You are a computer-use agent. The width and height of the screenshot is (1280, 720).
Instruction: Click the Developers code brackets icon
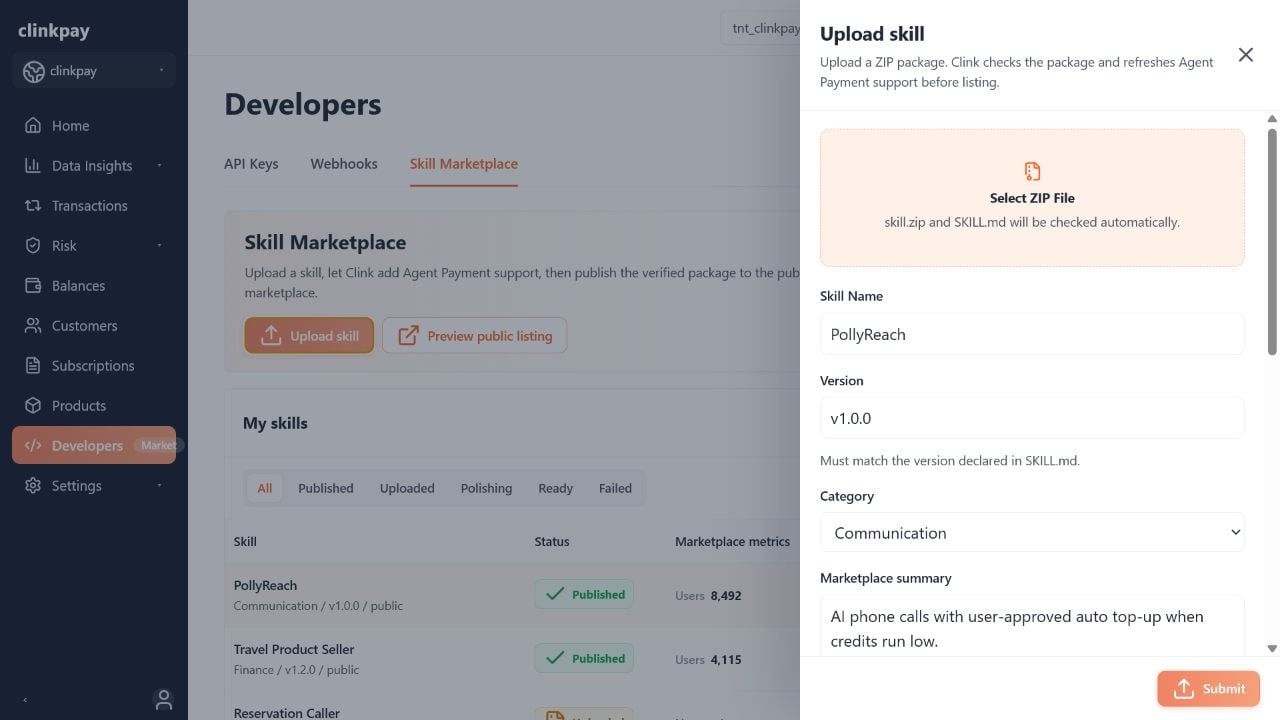click(33, 446)
